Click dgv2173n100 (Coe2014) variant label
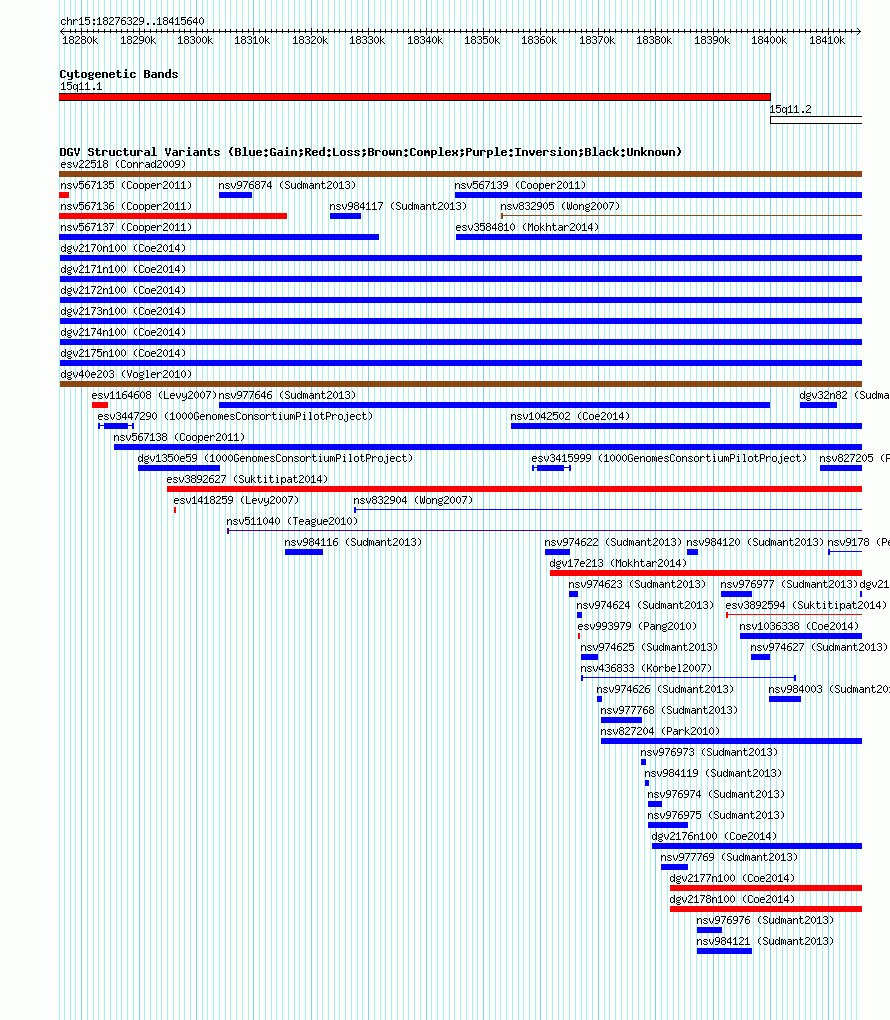Screen dimensions: 890x1020 coord(123,312)
